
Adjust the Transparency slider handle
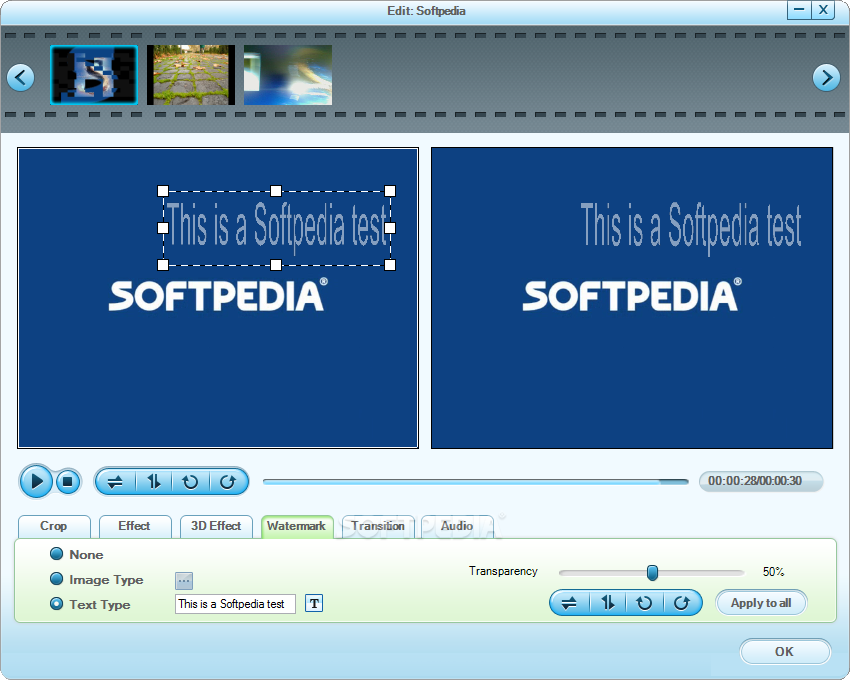click(653, 573)
